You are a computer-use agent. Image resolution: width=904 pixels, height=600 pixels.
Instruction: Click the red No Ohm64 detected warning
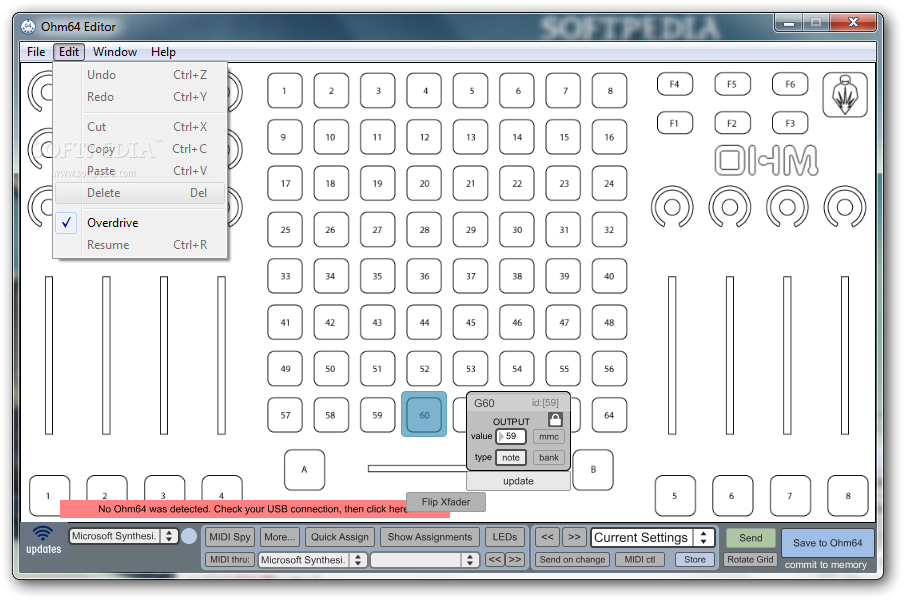coord(254,509)
